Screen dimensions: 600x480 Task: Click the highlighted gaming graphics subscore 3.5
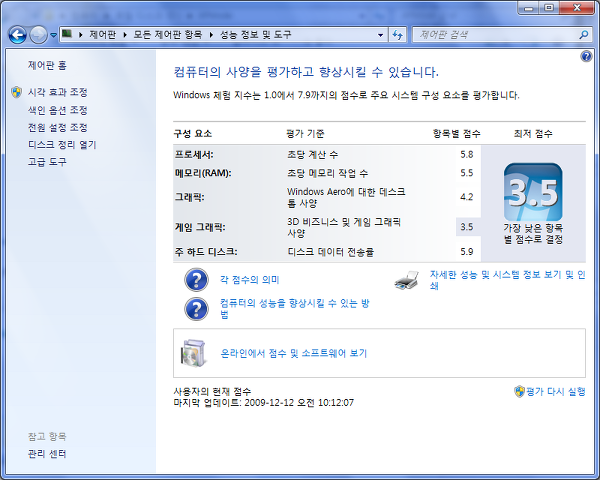click(x=466, y=227)
